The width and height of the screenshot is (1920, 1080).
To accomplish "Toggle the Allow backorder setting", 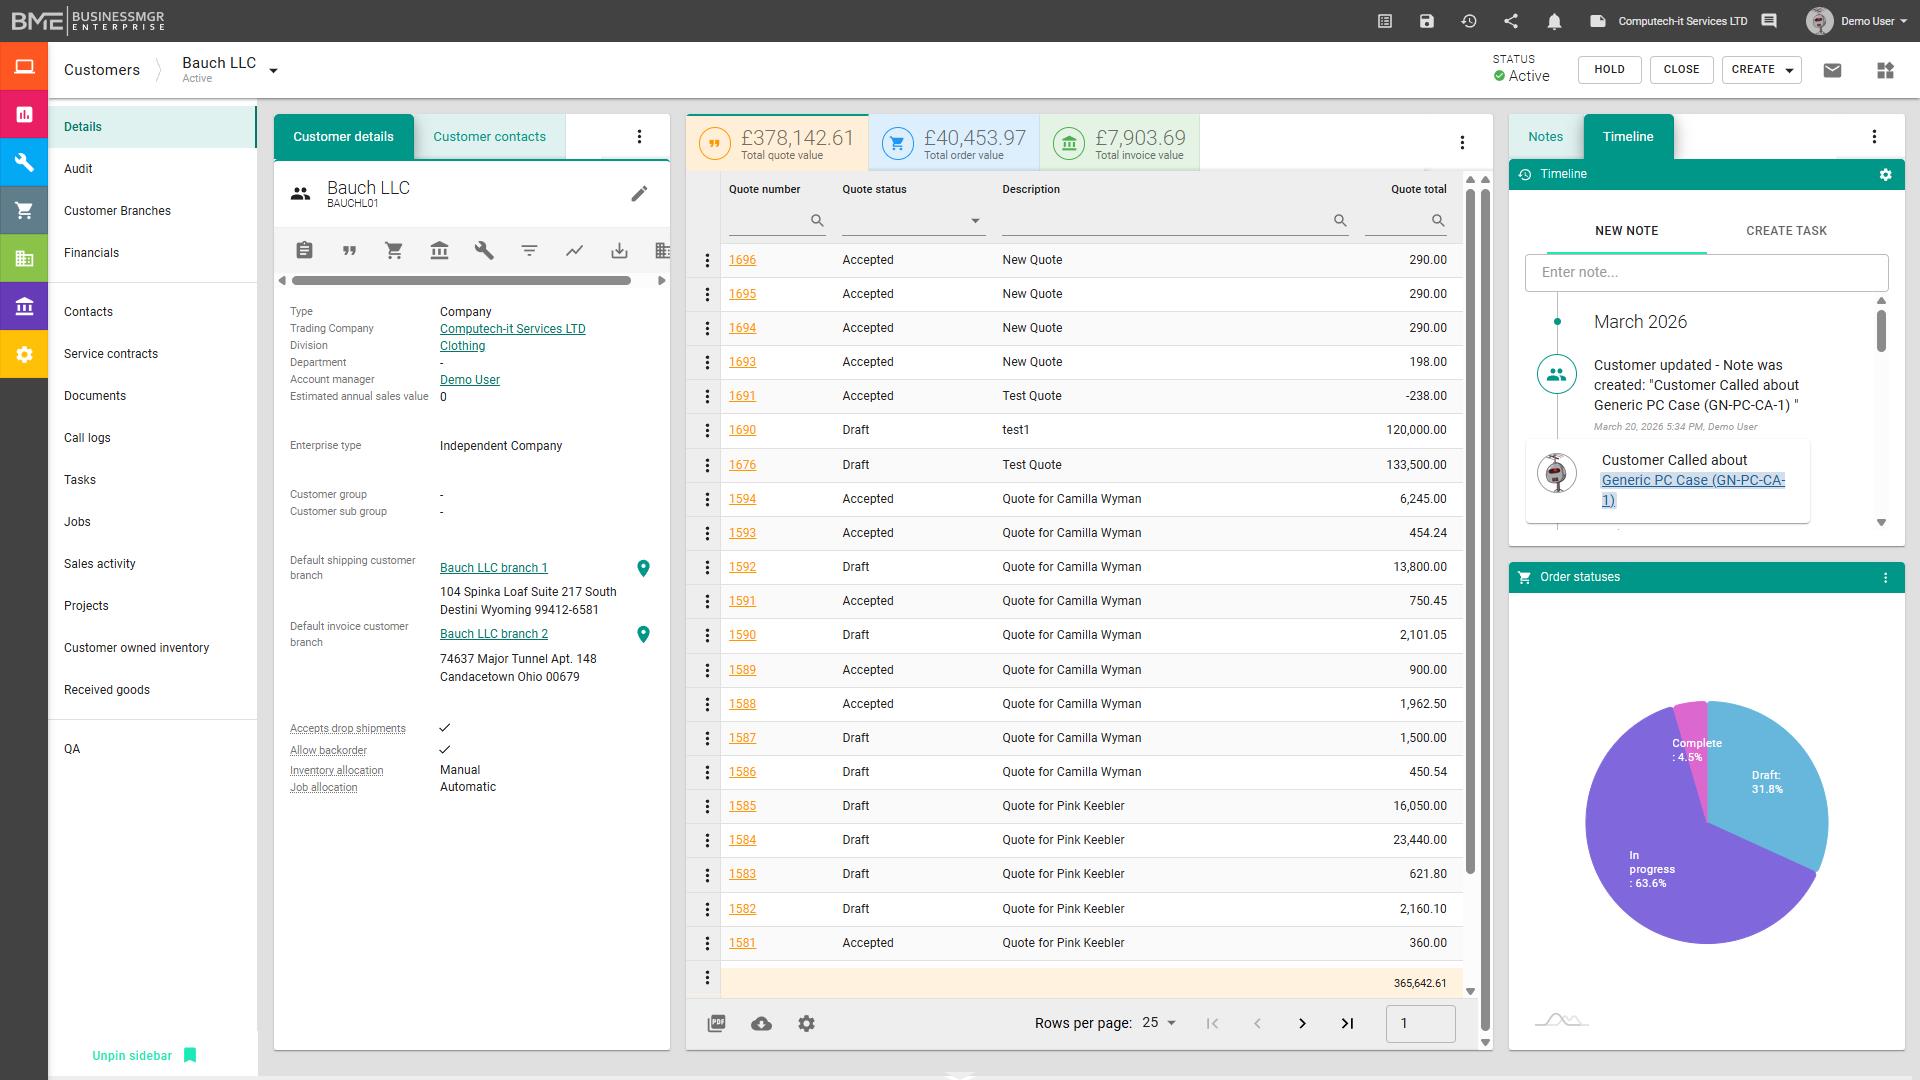I will (444, 750).
